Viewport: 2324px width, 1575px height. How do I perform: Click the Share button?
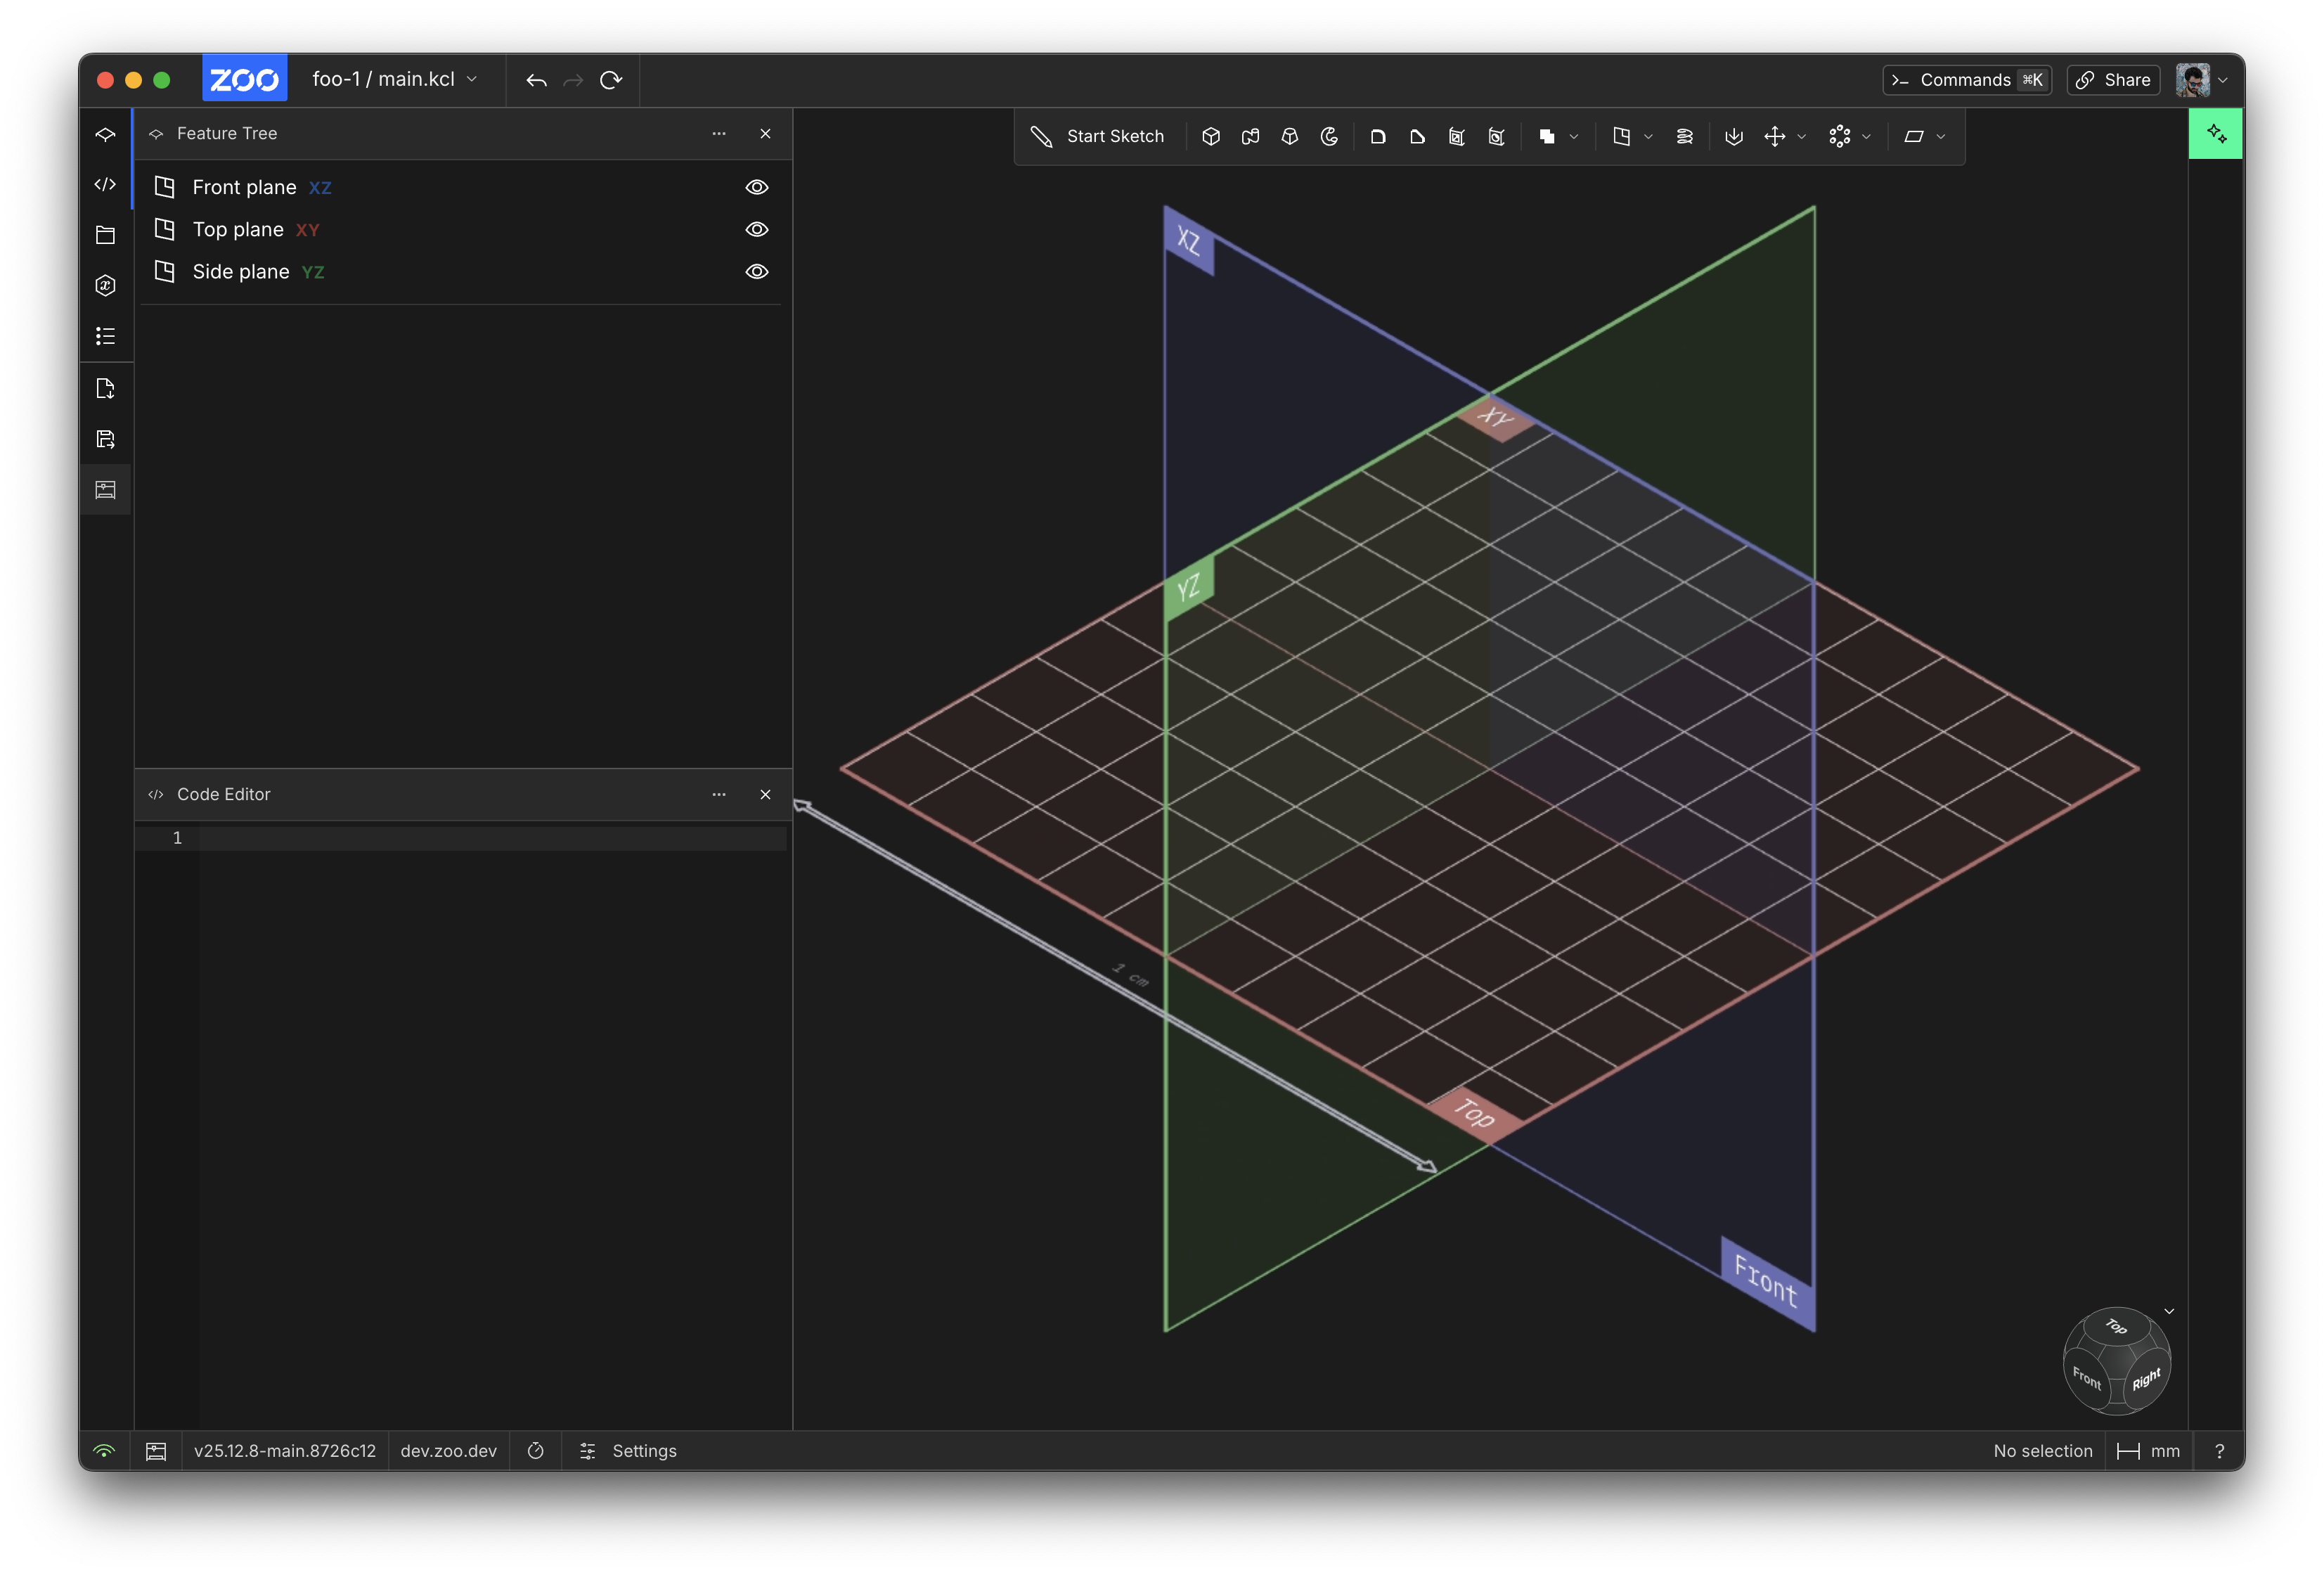pyautogui.click(x=2113, y=80)
